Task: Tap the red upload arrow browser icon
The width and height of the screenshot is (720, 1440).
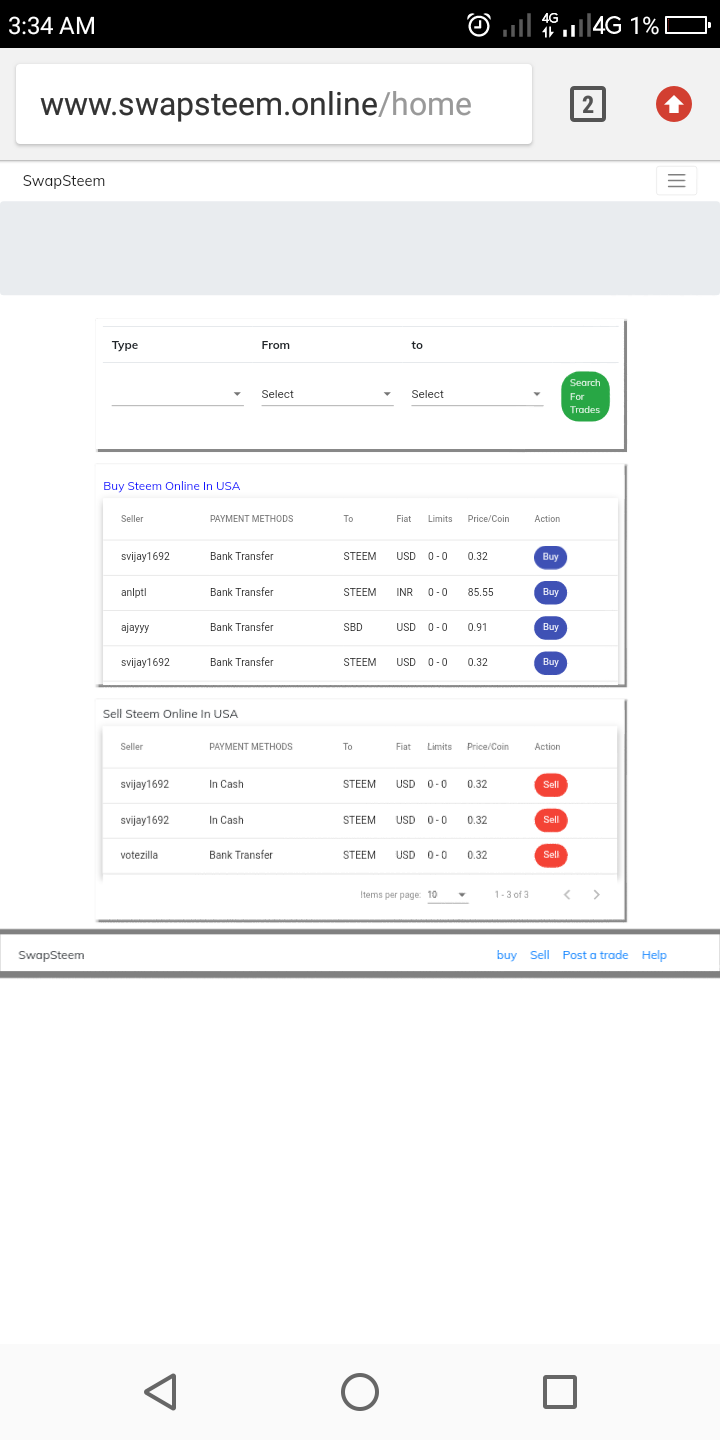Action: 674,104
